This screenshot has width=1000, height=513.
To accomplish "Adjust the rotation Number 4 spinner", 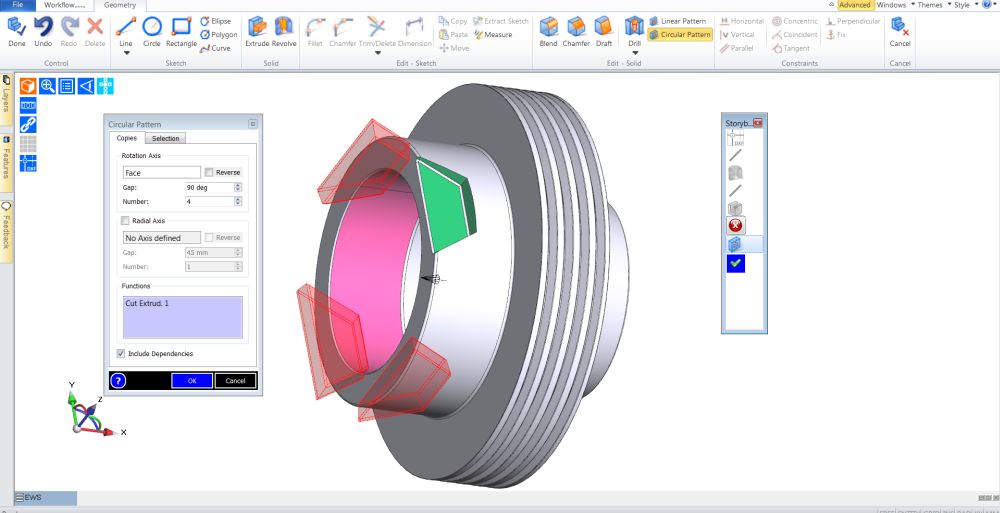I will (238, 202).
